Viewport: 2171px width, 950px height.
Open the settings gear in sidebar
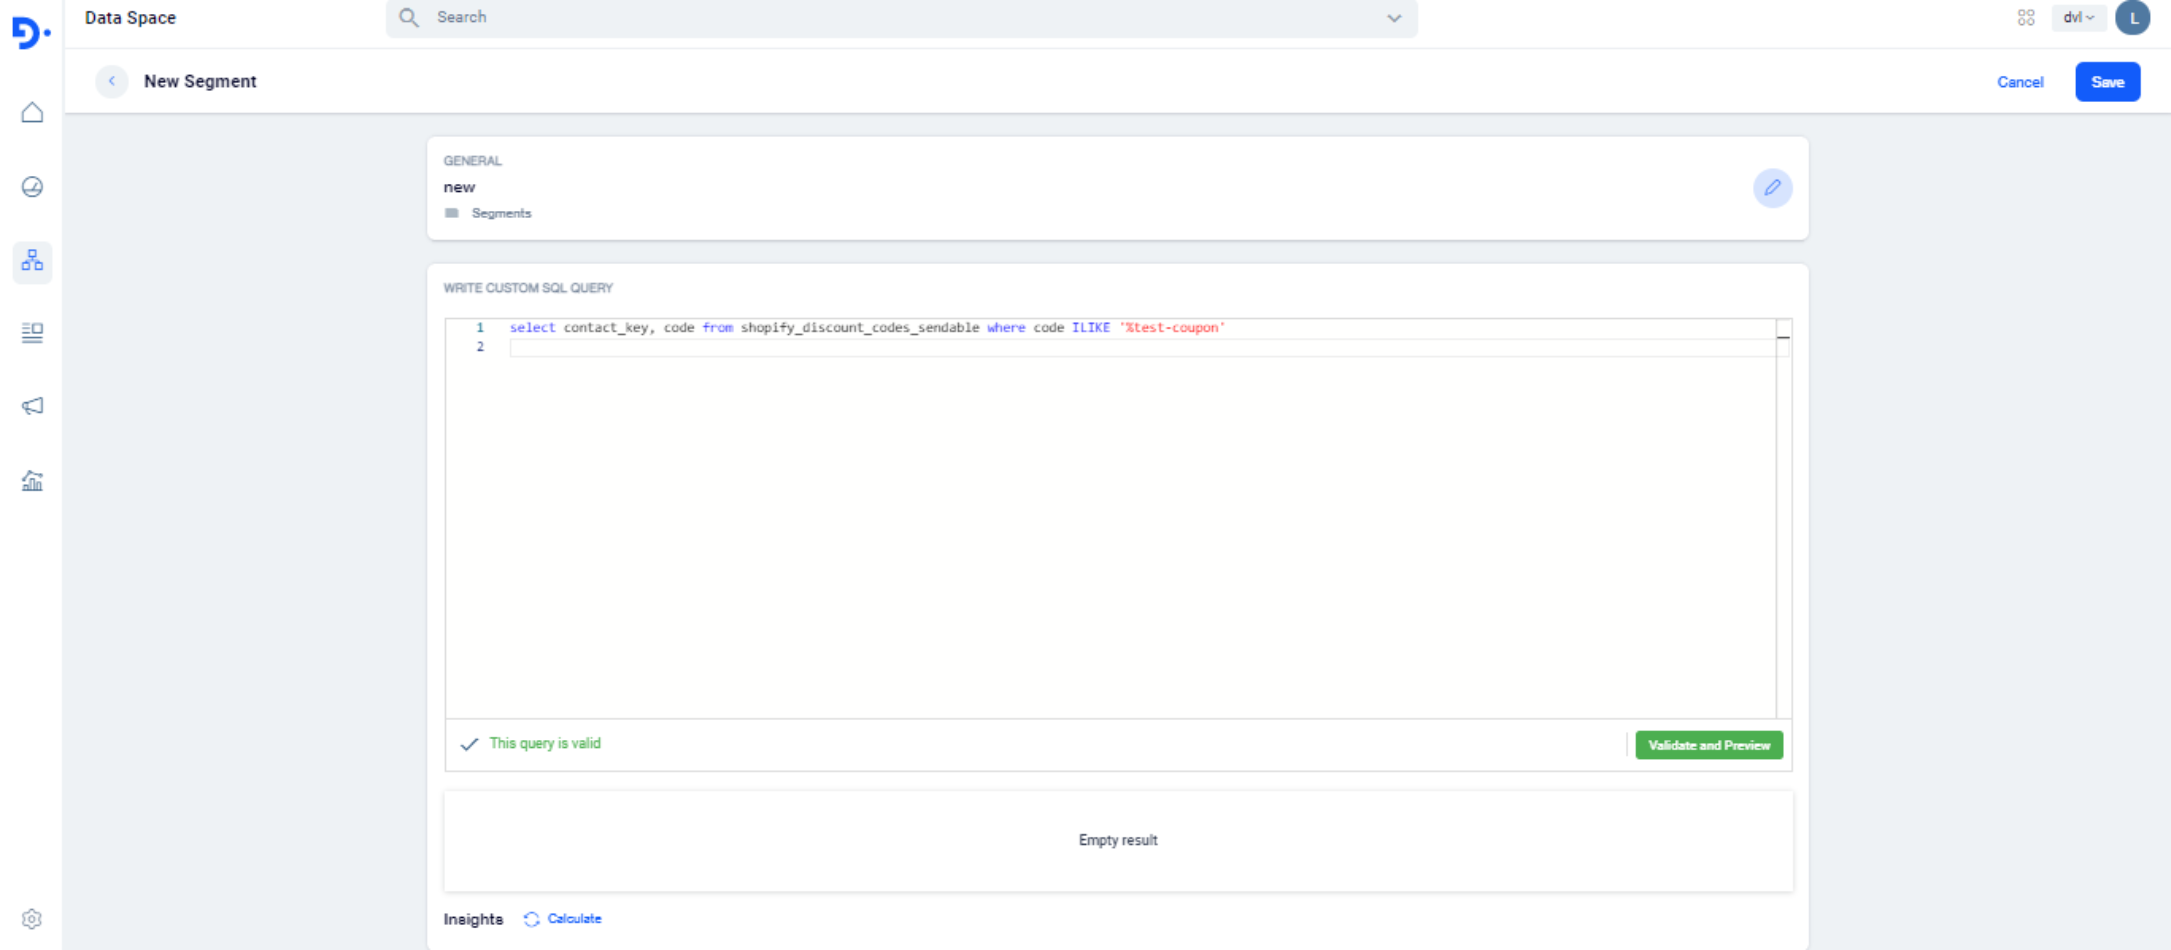click(x=32, y=919)
